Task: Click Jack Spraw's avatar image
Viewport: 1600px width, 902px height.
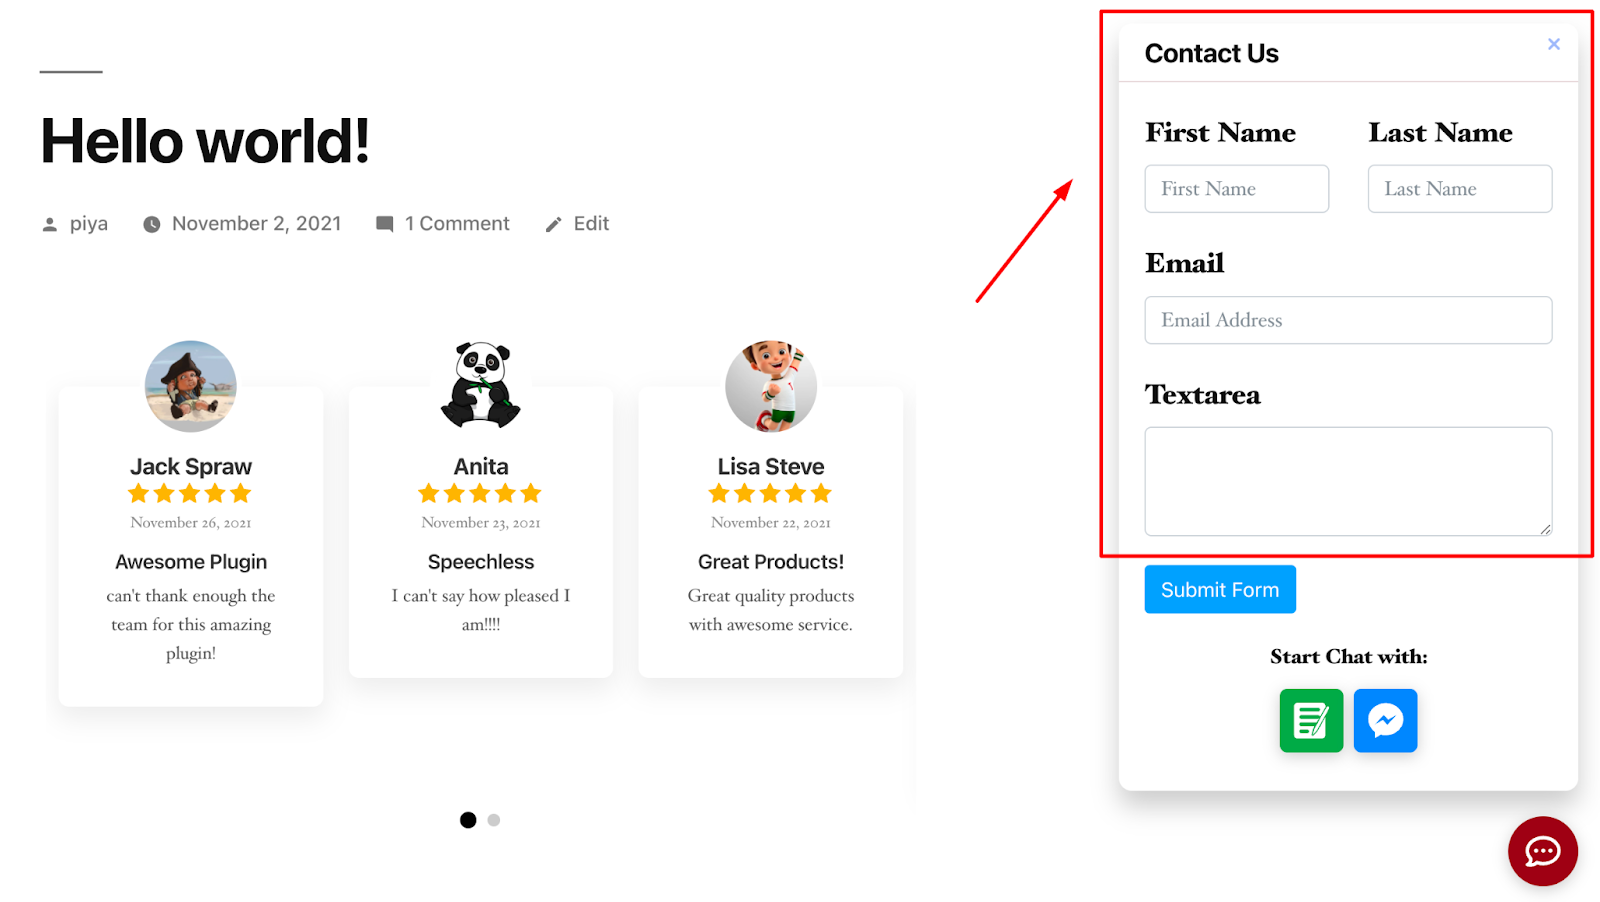Action: (x=191, y=386)
